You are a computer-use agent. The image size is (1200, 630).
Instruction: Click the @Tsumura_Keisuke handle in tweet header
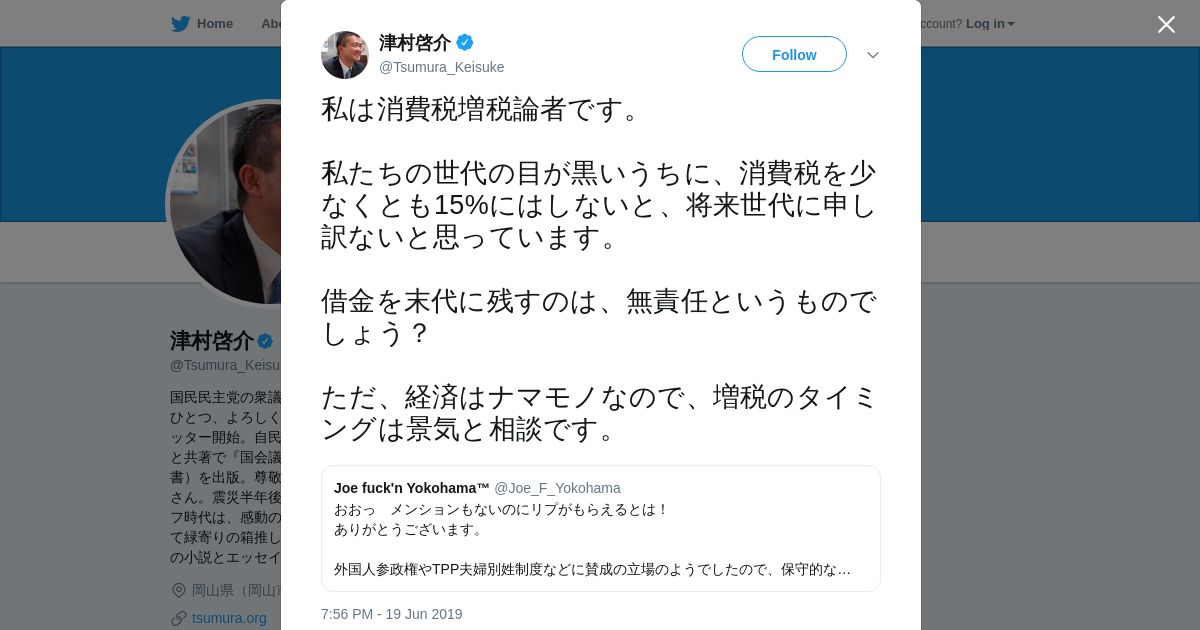(x=441, y=67)
